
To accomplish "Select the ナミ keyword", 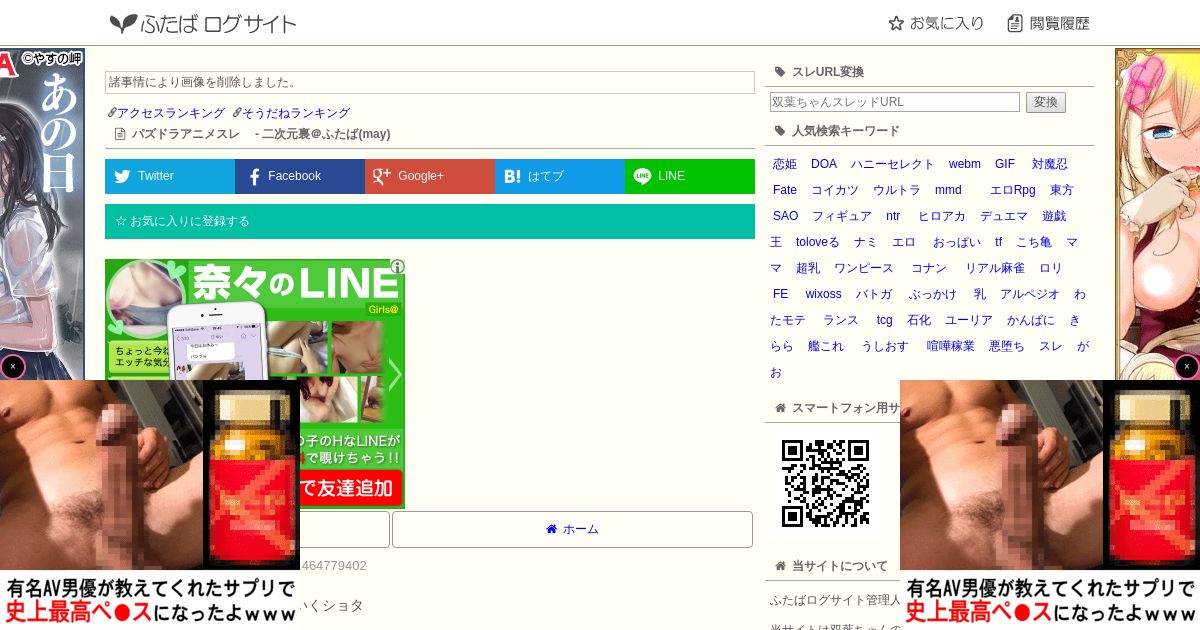I will pyautogui.click(x=866, y=242).
